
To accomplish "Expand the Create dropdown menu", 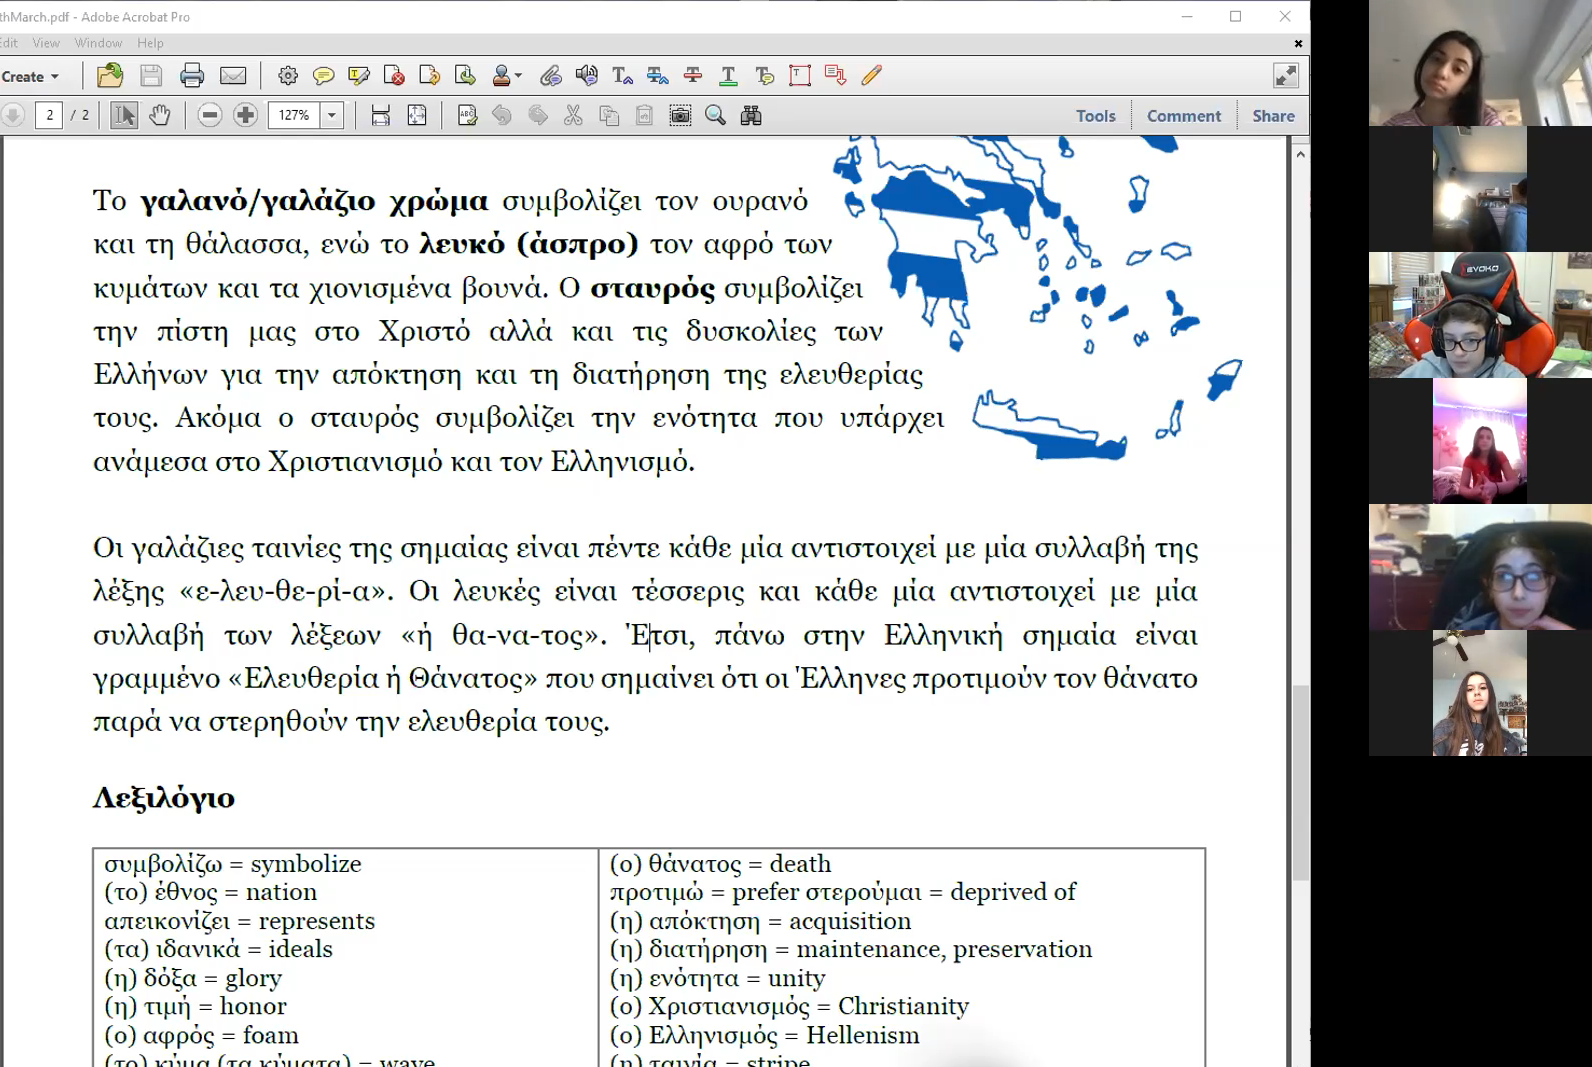I will (31, 76).
